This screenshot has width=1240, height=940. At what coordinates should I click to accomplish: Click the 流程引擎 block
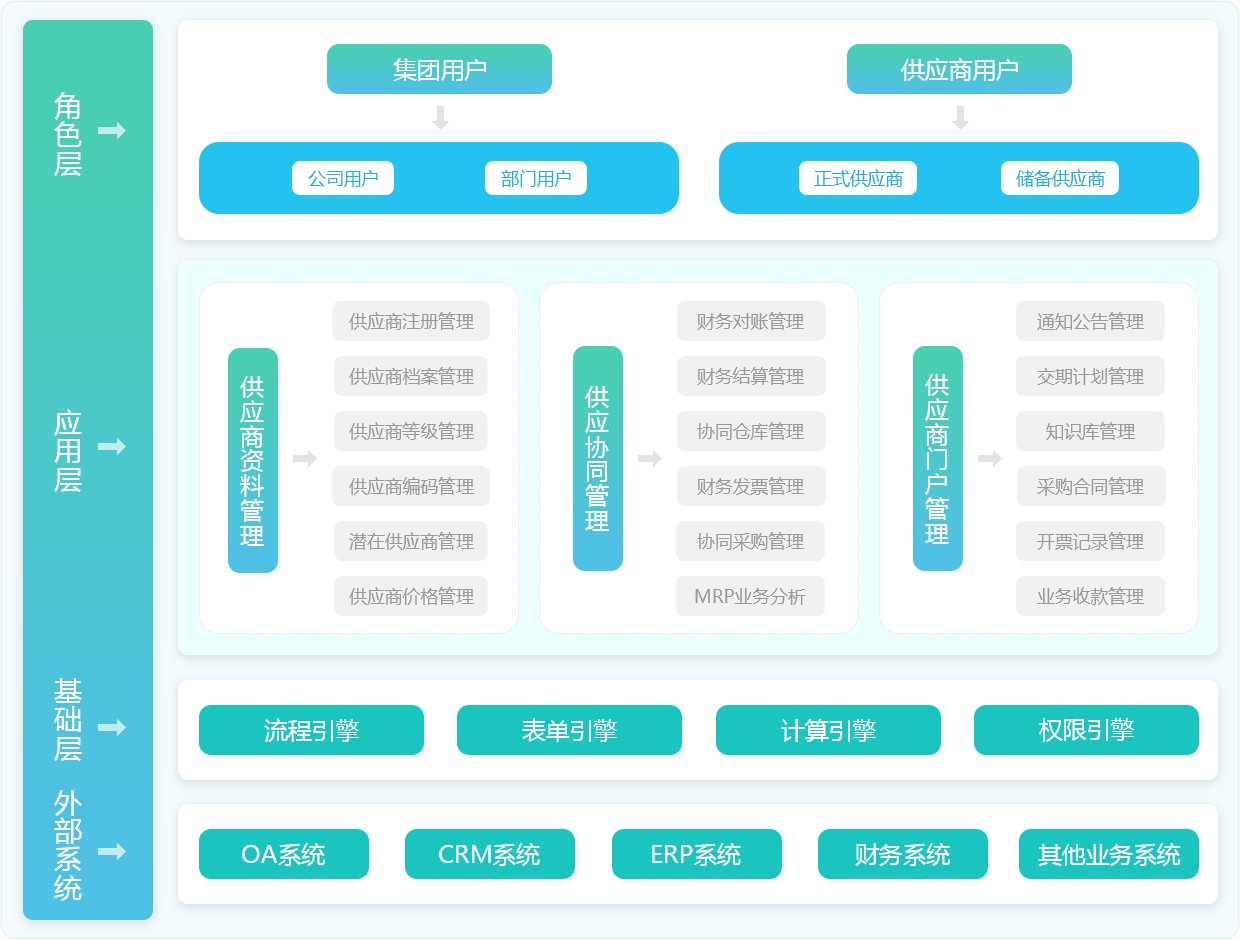[311, 730]
